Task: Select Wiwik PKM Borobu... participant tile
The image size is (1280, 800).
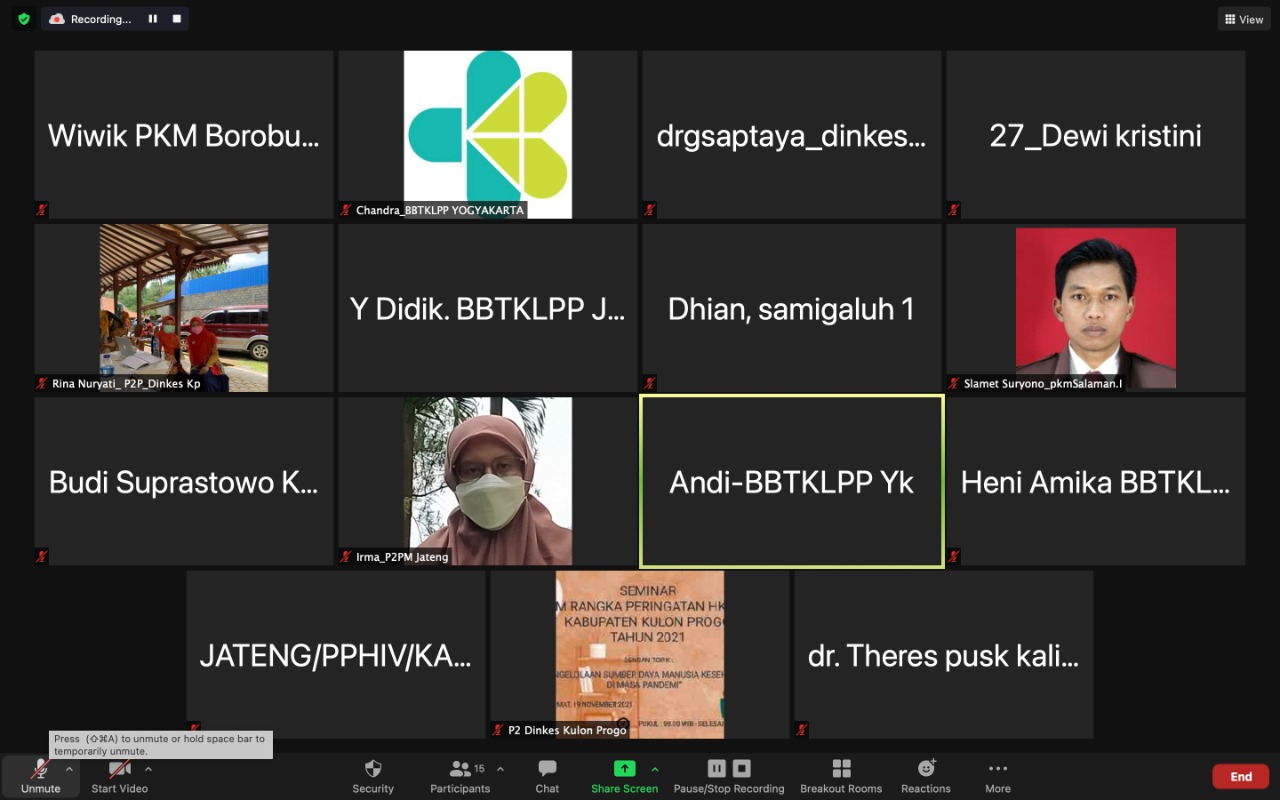Action: (184, 135)
